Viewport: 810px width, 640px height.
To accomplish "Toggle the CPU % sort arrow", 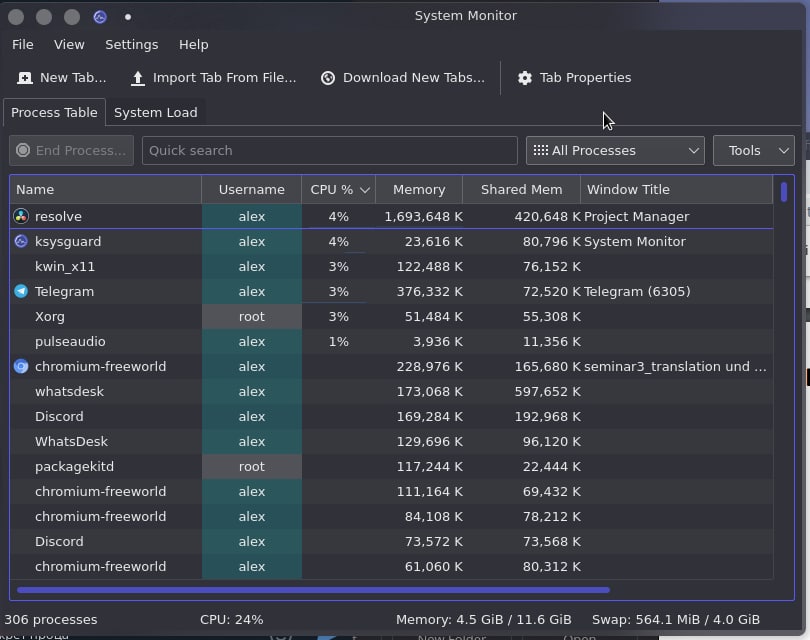I will tap(365, 190).
